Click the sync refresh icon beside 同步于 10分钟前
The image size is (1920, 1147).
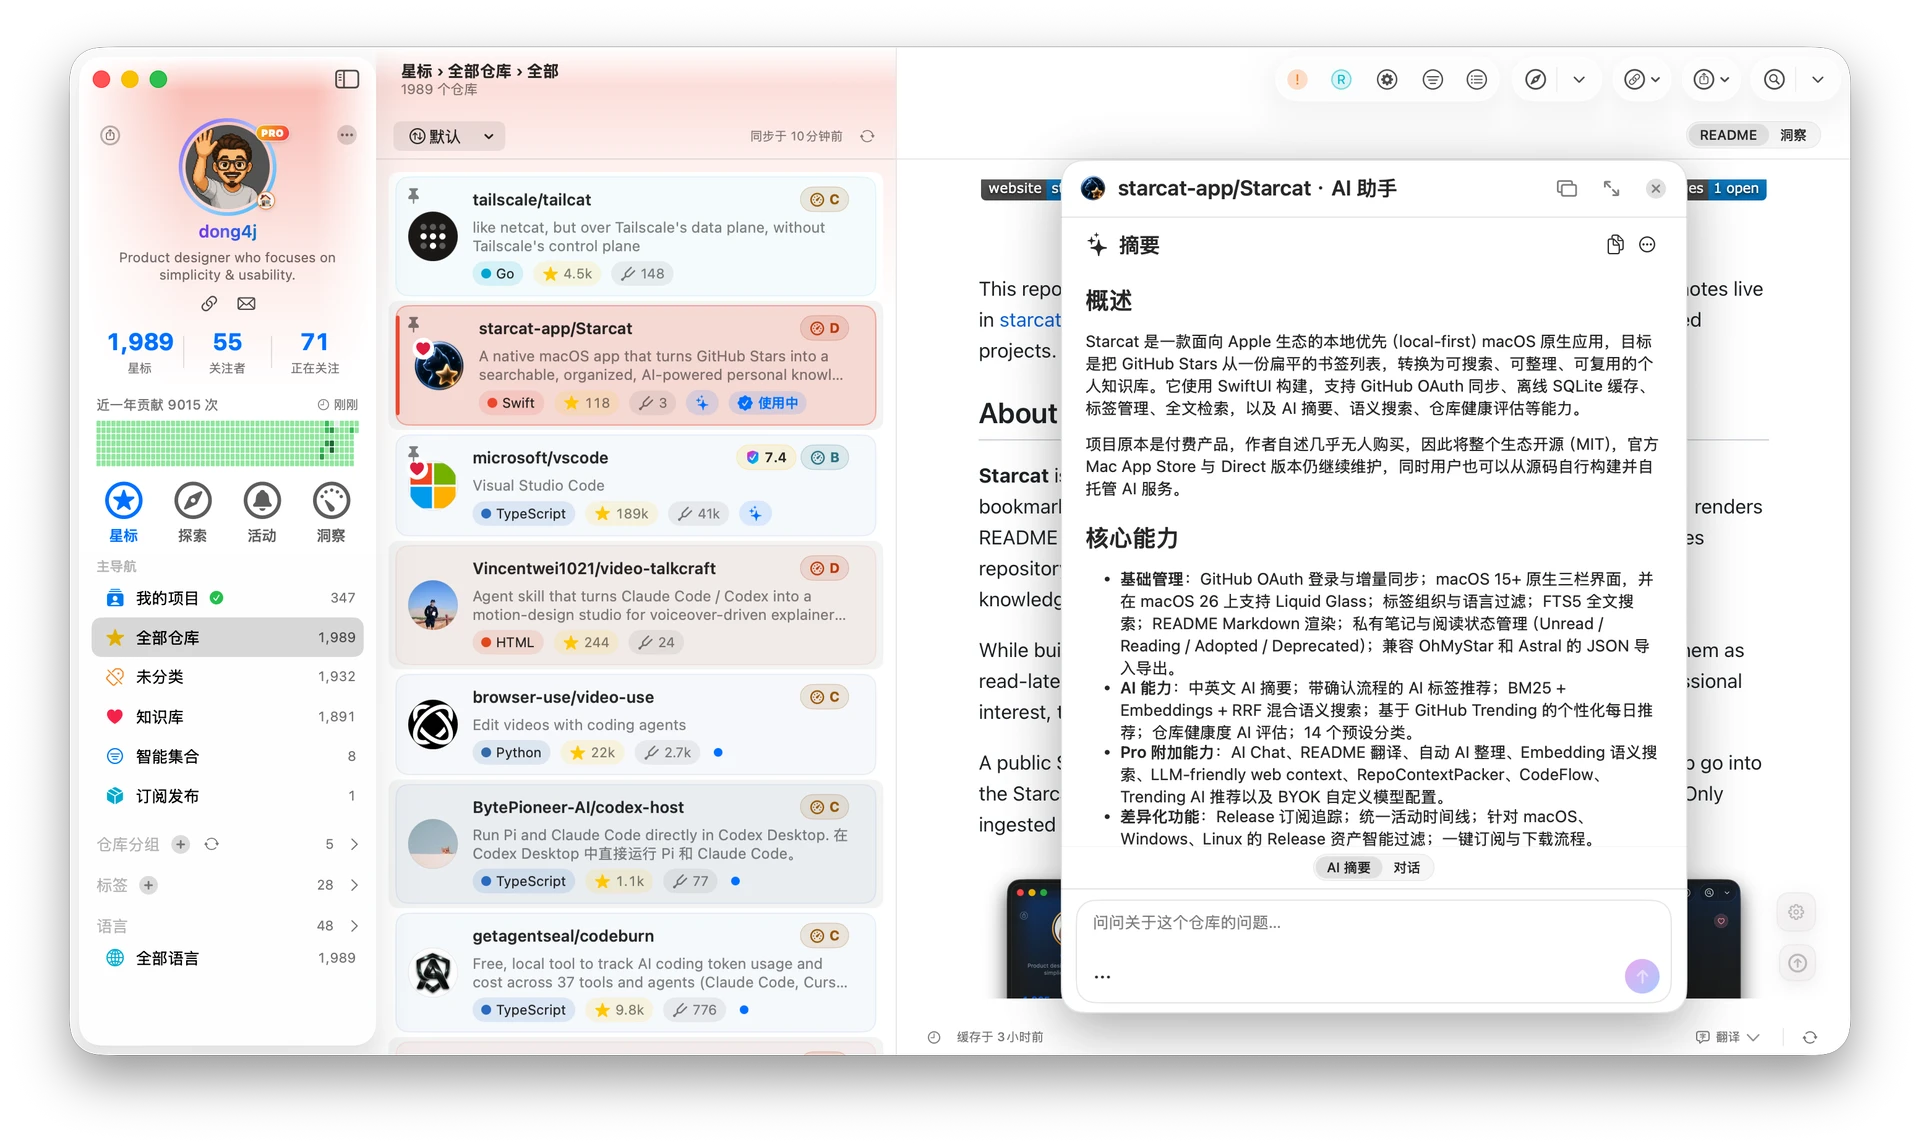pyautogui.click(x=867, y=136)
